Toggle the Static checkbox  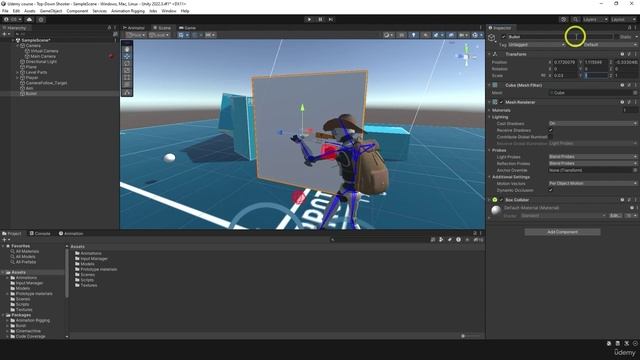pos(616,37)
